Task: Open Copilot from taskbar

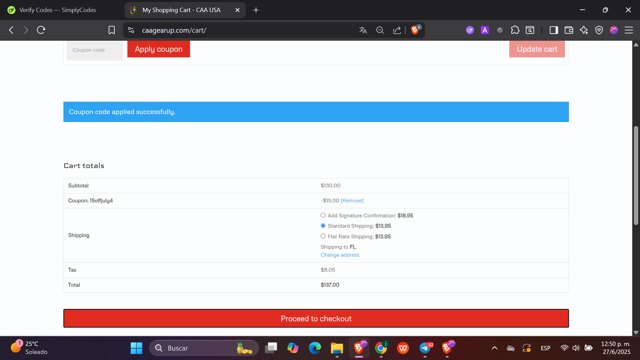Action: click(x=293, y=348)
